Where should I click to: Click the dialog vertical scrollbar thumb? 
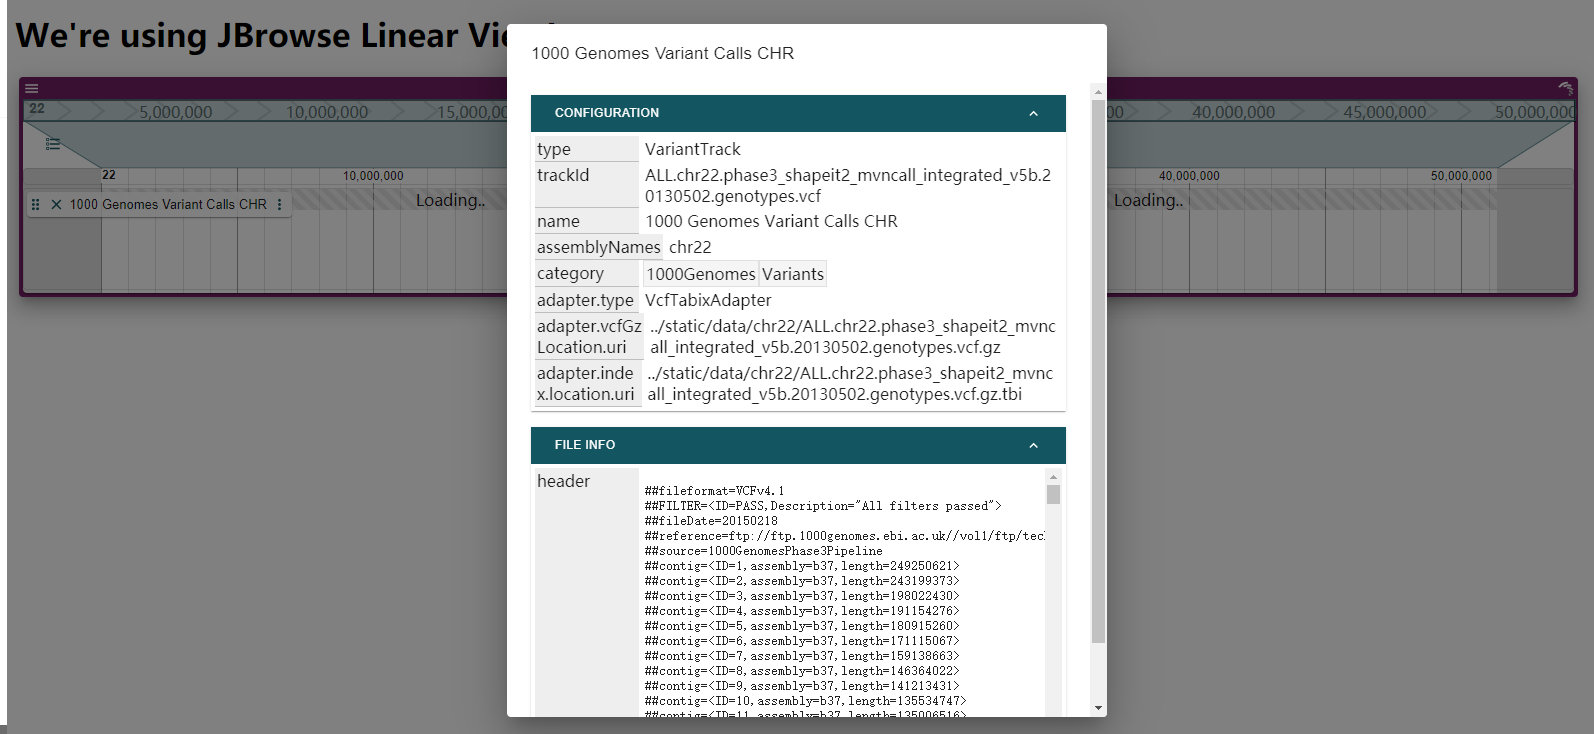(x=1098, y=371)
